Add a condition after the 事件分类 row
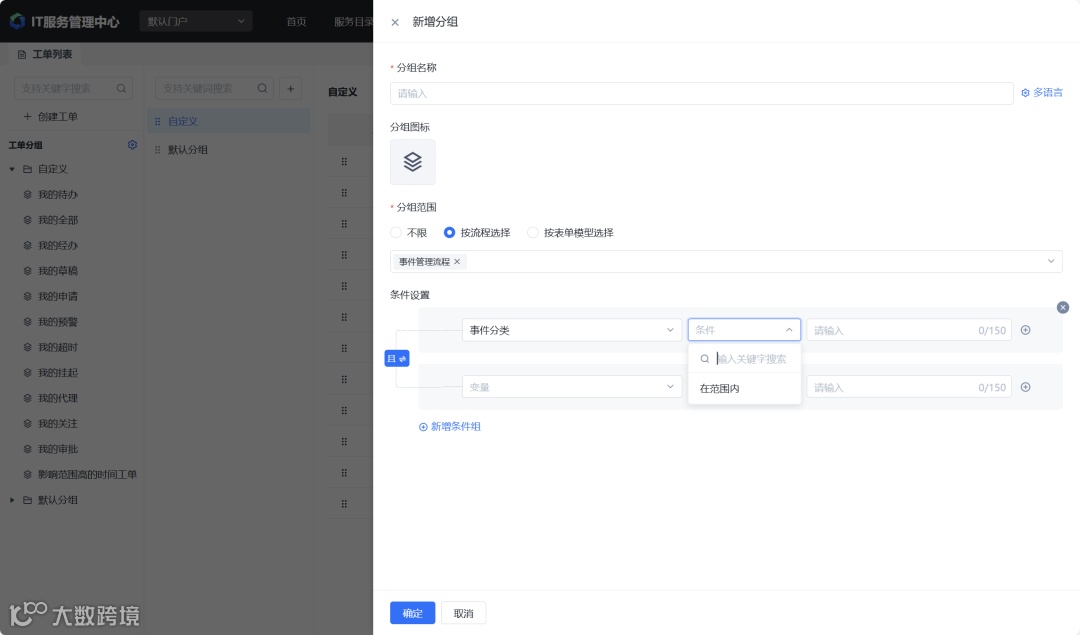 tap(1026, 330)
